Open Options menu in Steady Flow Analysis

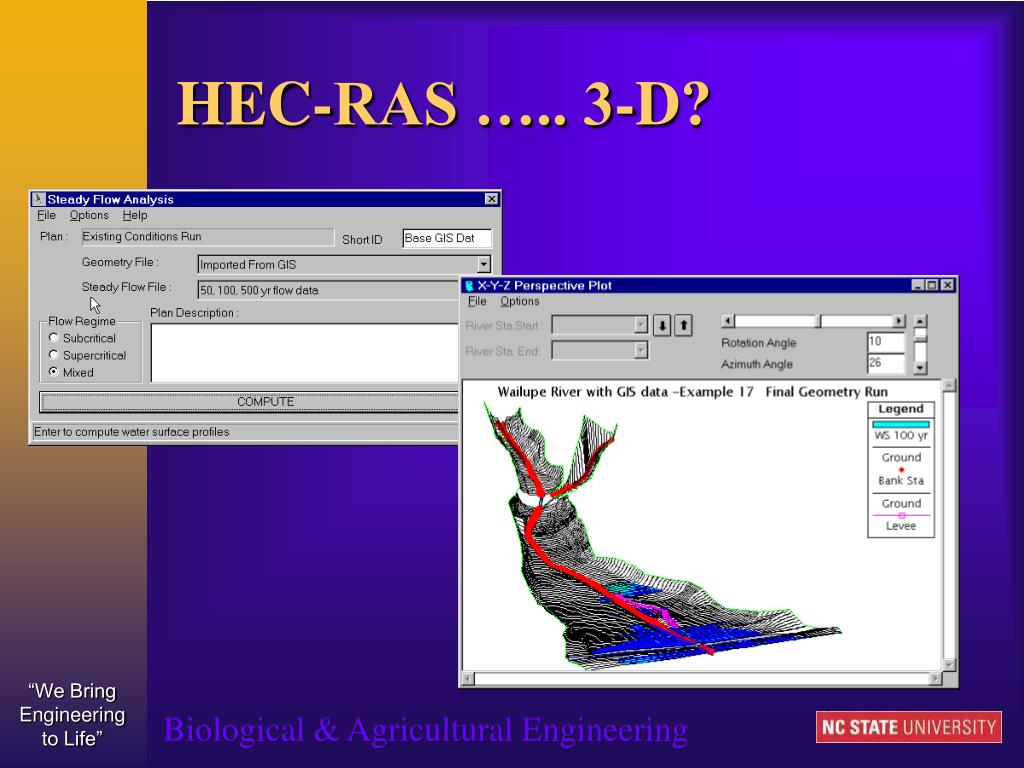[89, 216]
